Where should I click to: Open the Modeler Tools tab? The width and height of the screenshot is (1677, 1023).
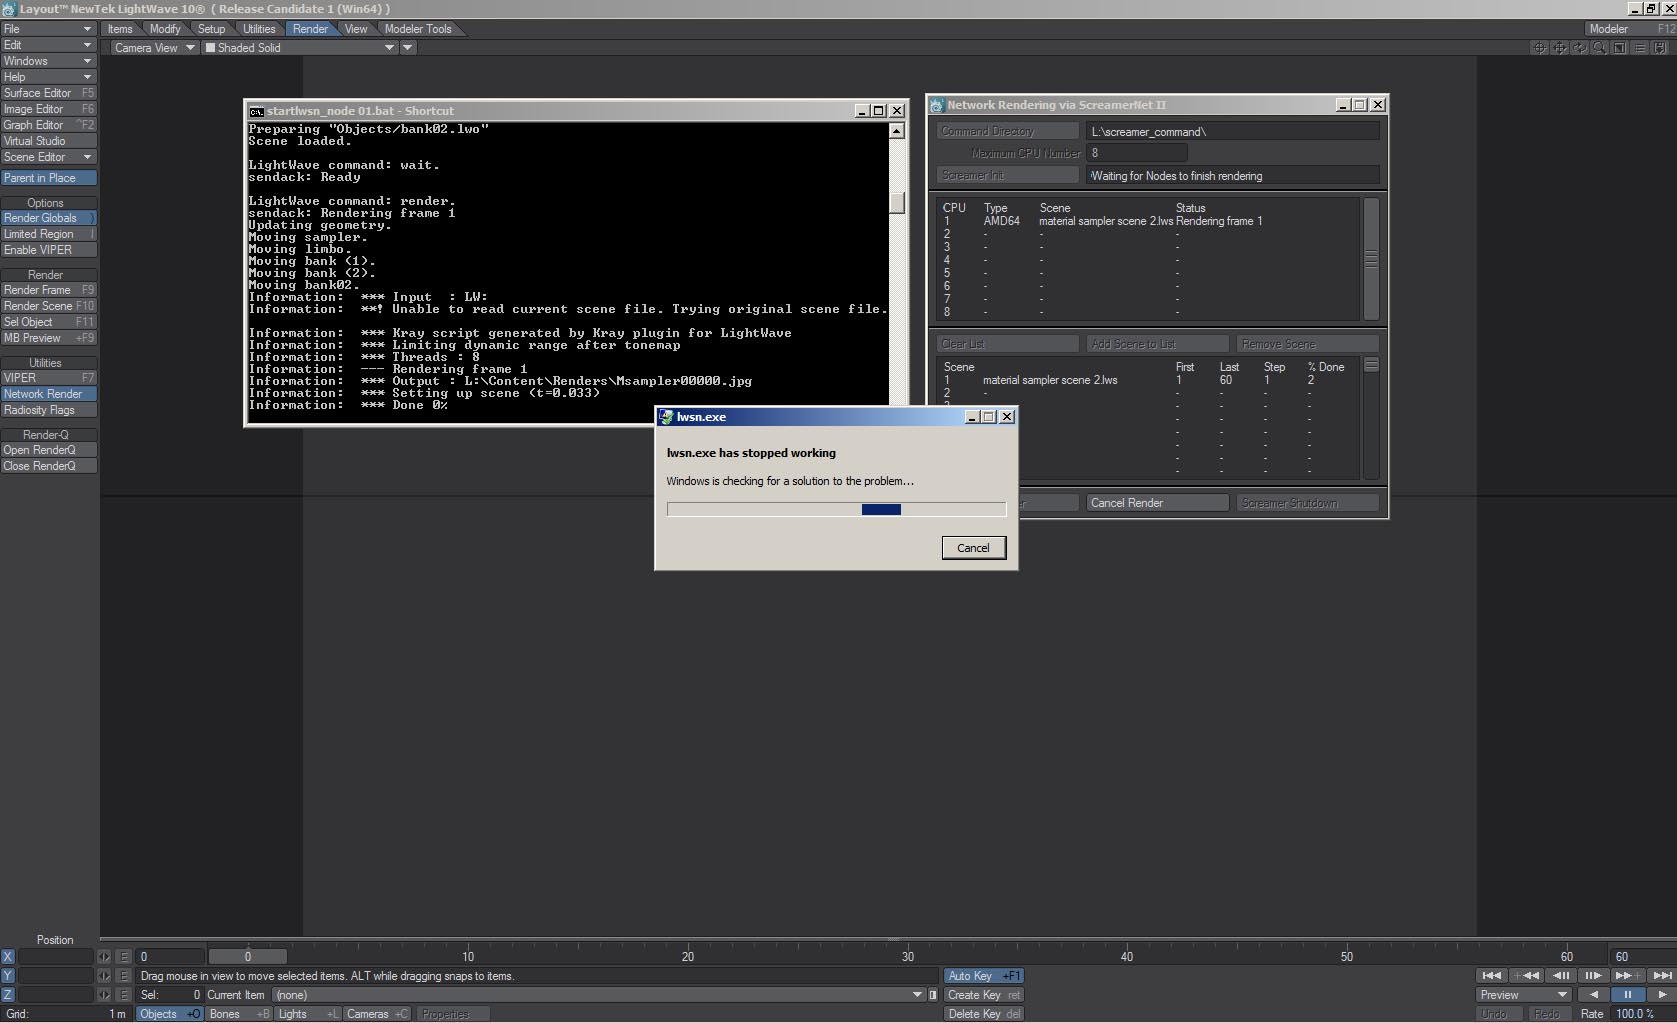click(x=418, y=29)
